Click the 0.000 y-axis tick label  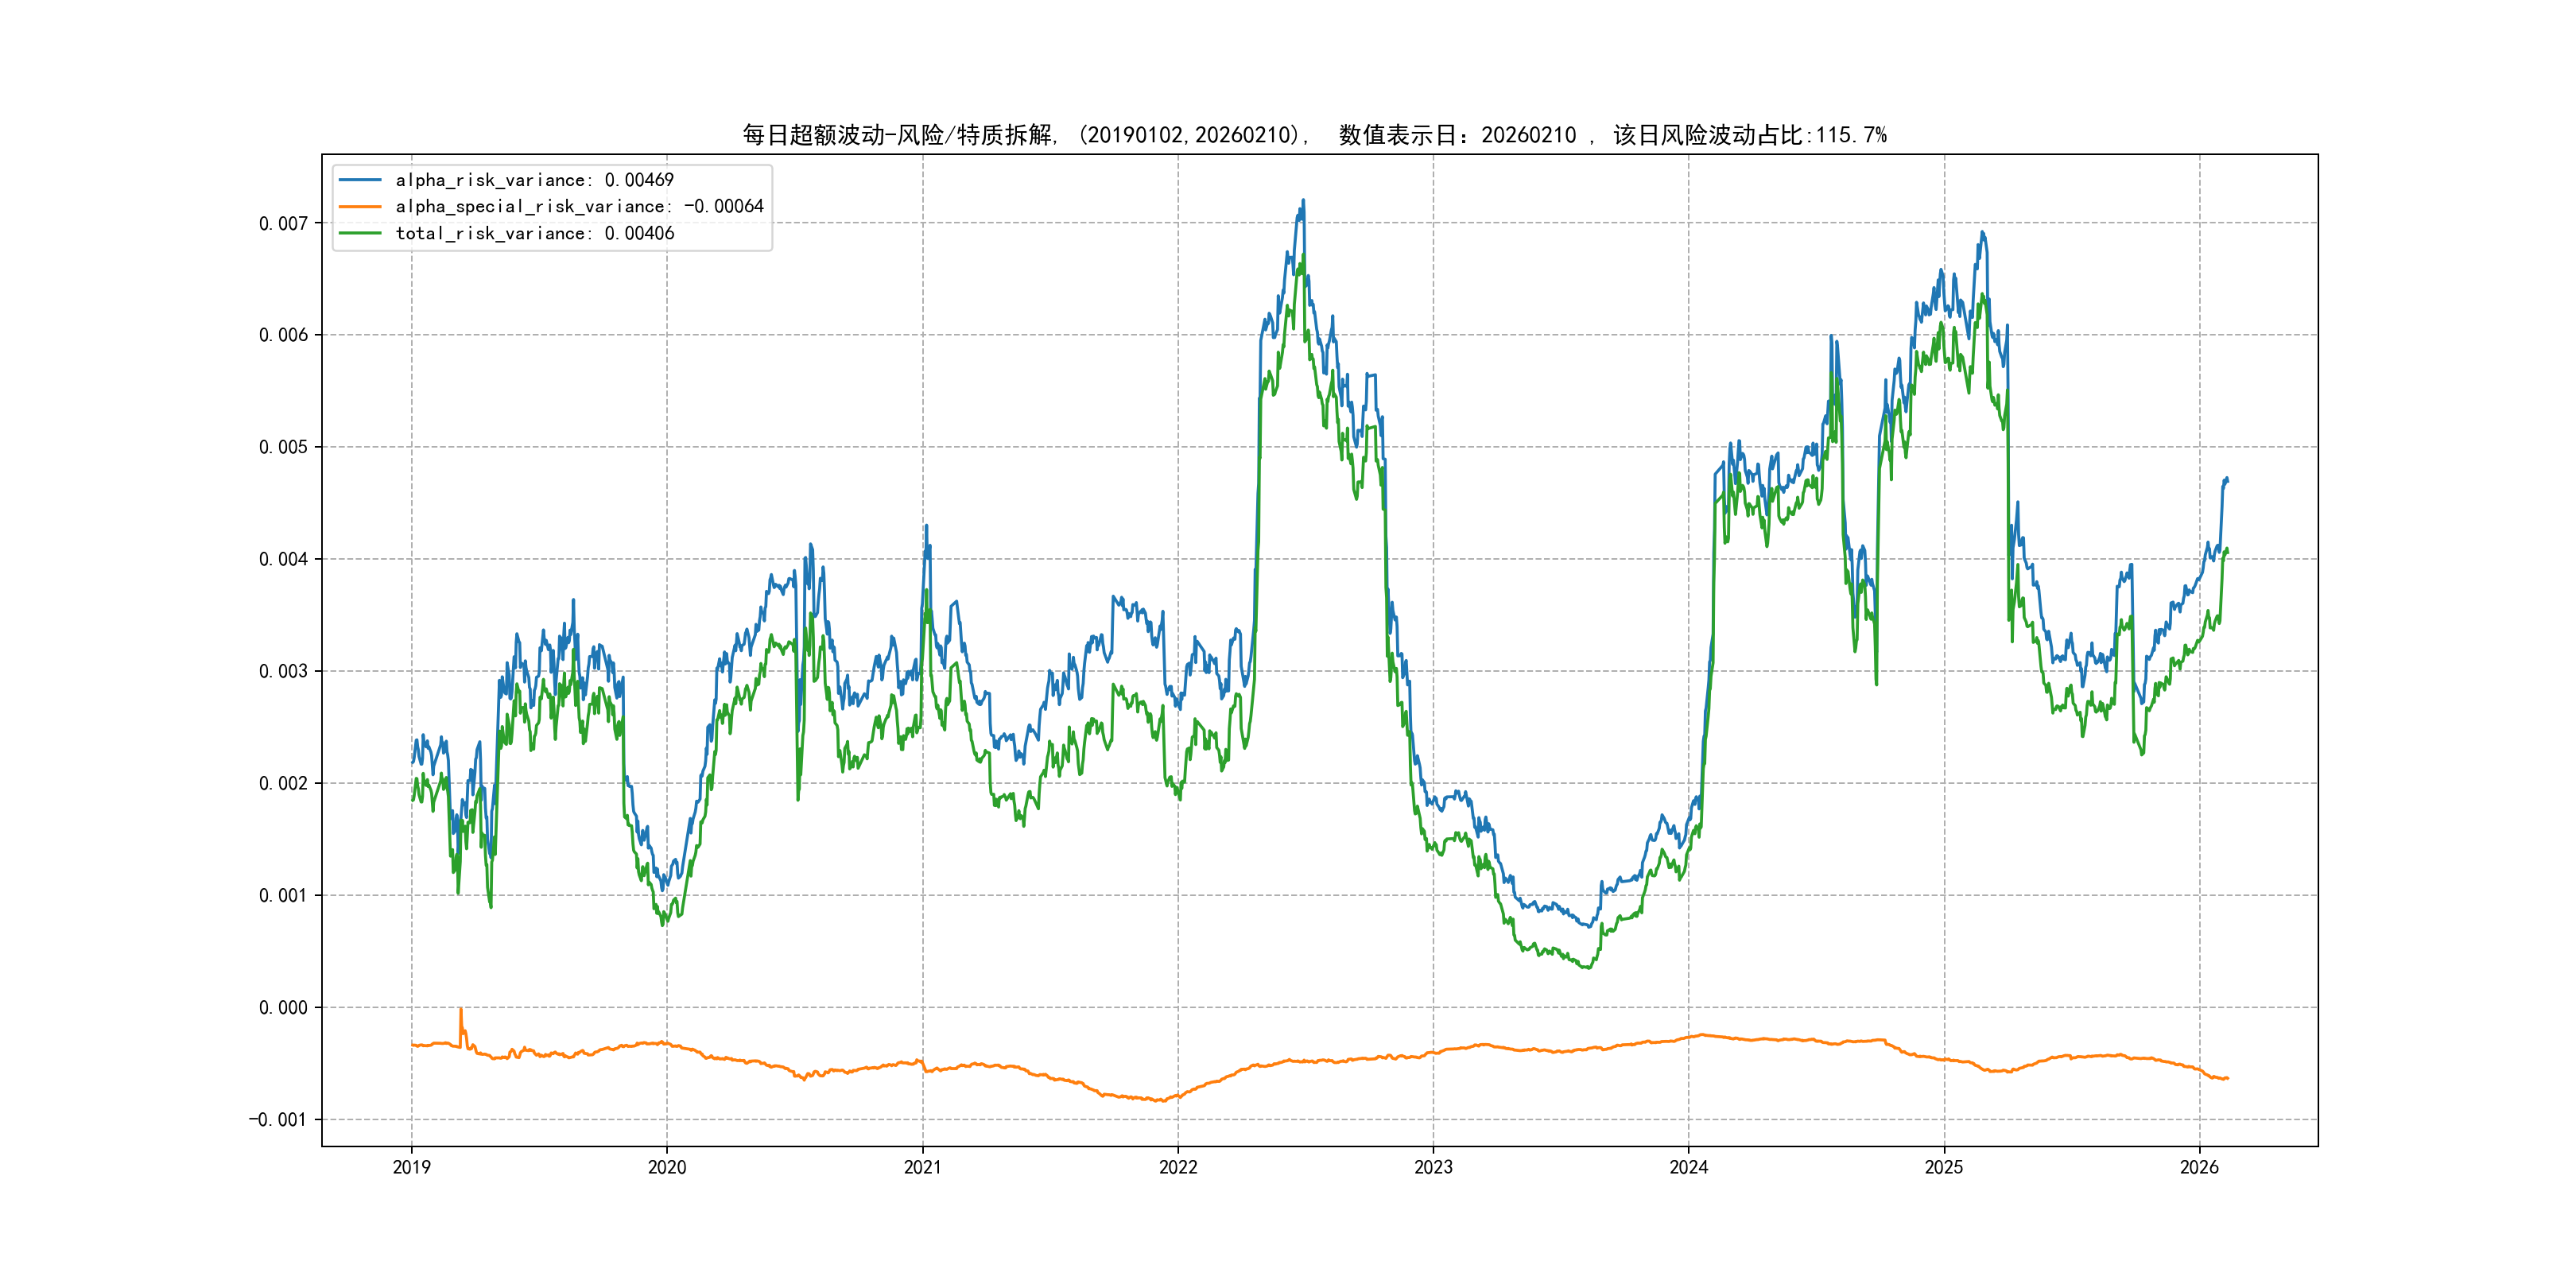(283, 1007)
